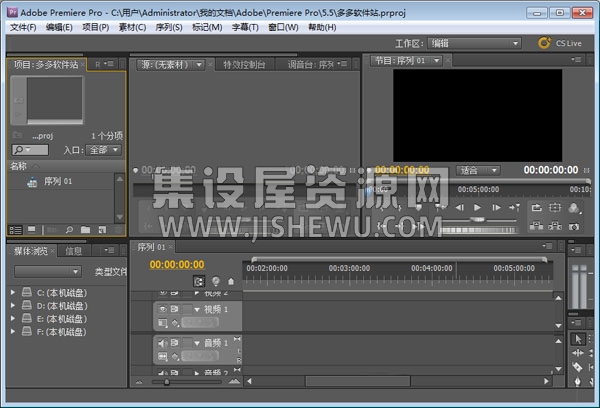The image size is (600, 408).
Task: Open the 文件(F) menu
Action: 23,27
